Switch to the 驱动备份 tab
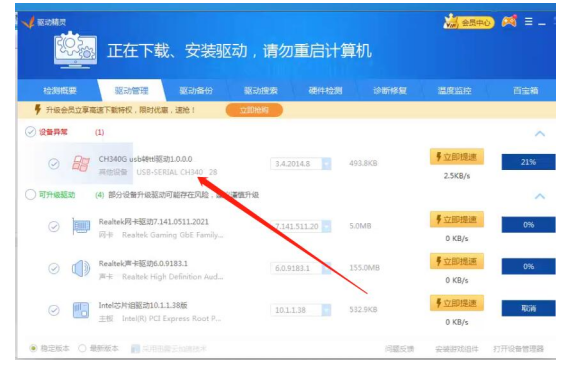The height and width of the screenshot is (384, 573). point(196,90)
